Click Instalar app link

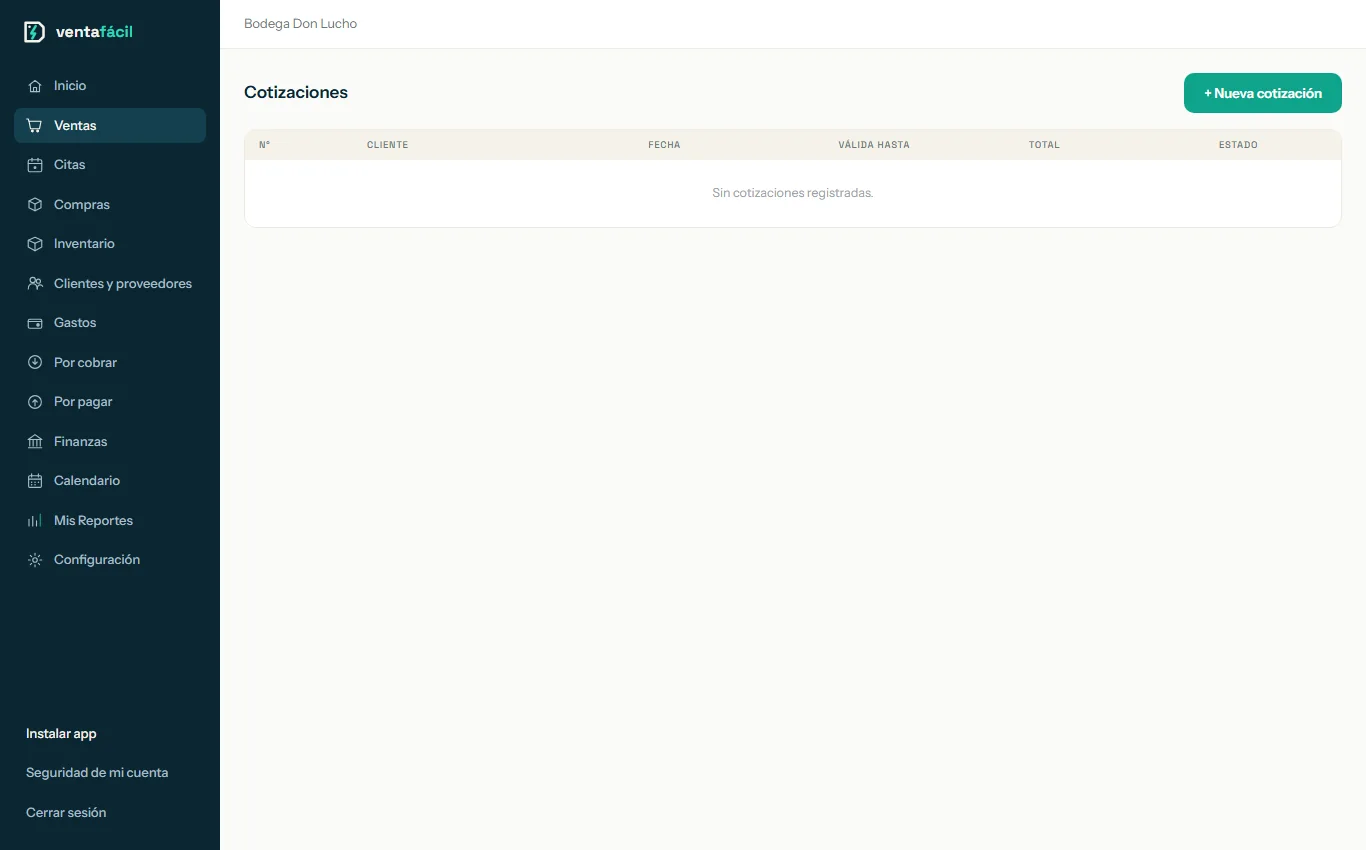[61, 734]
